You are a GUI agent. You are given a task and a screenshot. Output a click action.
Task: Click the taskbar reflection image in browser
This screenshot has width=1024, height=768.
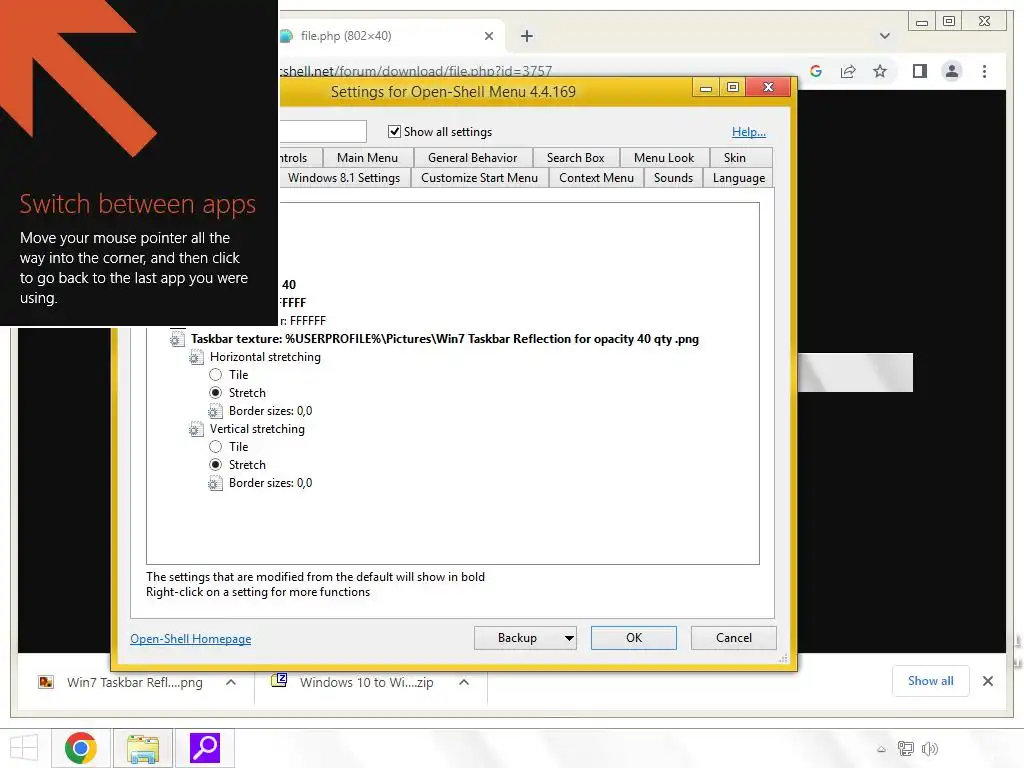pos(856,372)
